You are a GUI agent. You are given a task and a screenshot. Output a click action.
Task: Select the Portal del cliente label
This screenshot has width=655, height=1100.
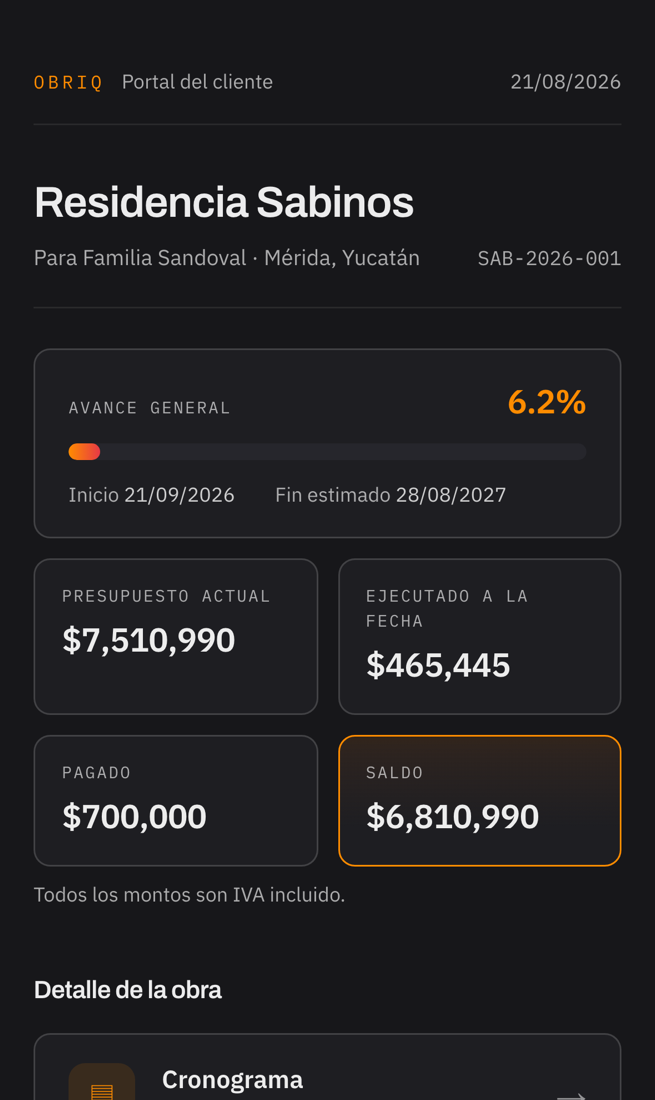(197, 82)
